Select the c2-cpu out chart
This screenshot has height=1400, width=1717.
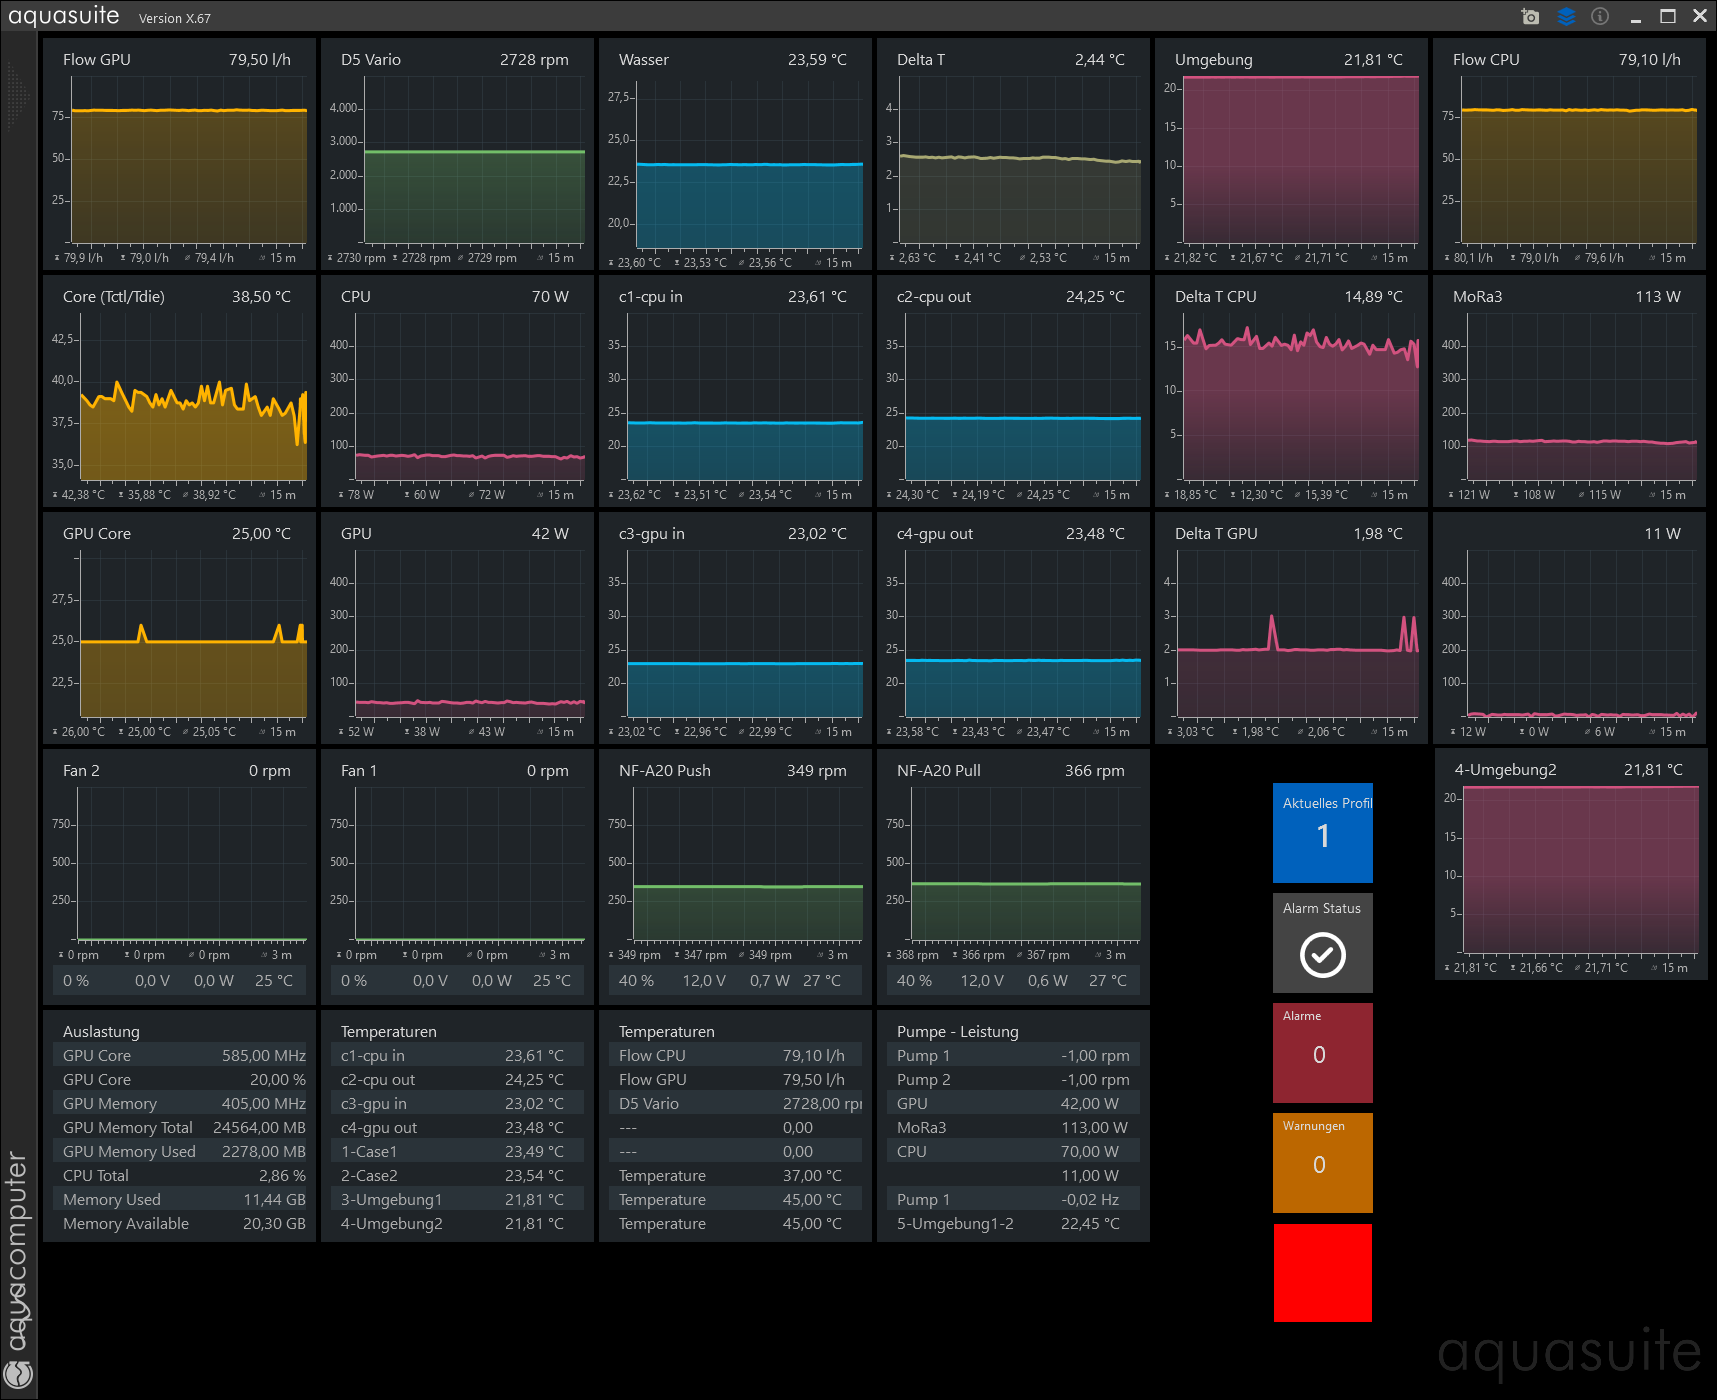(1013, 391)
